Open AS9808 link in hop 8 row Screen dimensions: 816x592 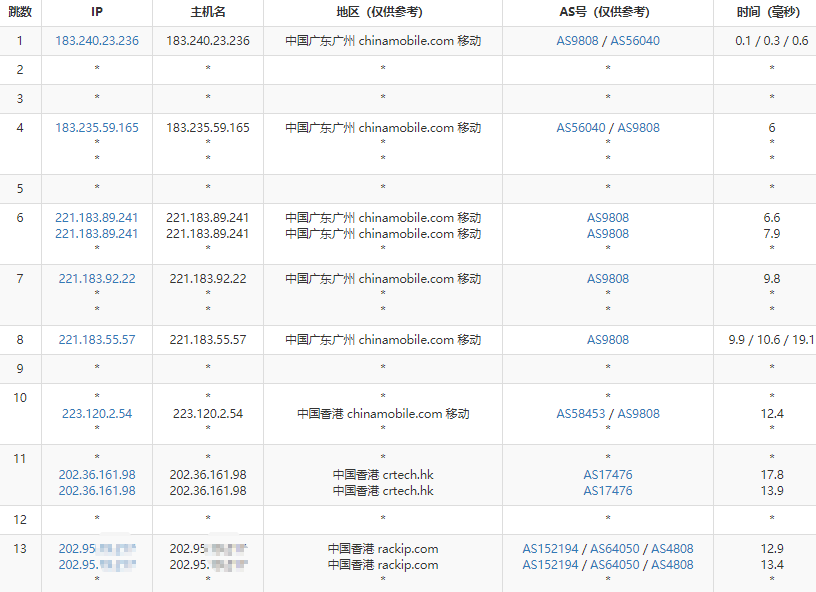608,339
